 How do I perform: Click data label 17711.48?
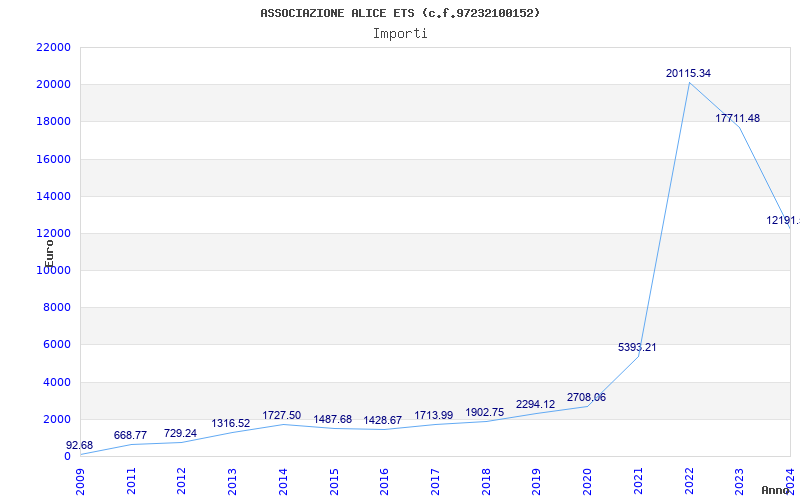click(x=737, y=118)
